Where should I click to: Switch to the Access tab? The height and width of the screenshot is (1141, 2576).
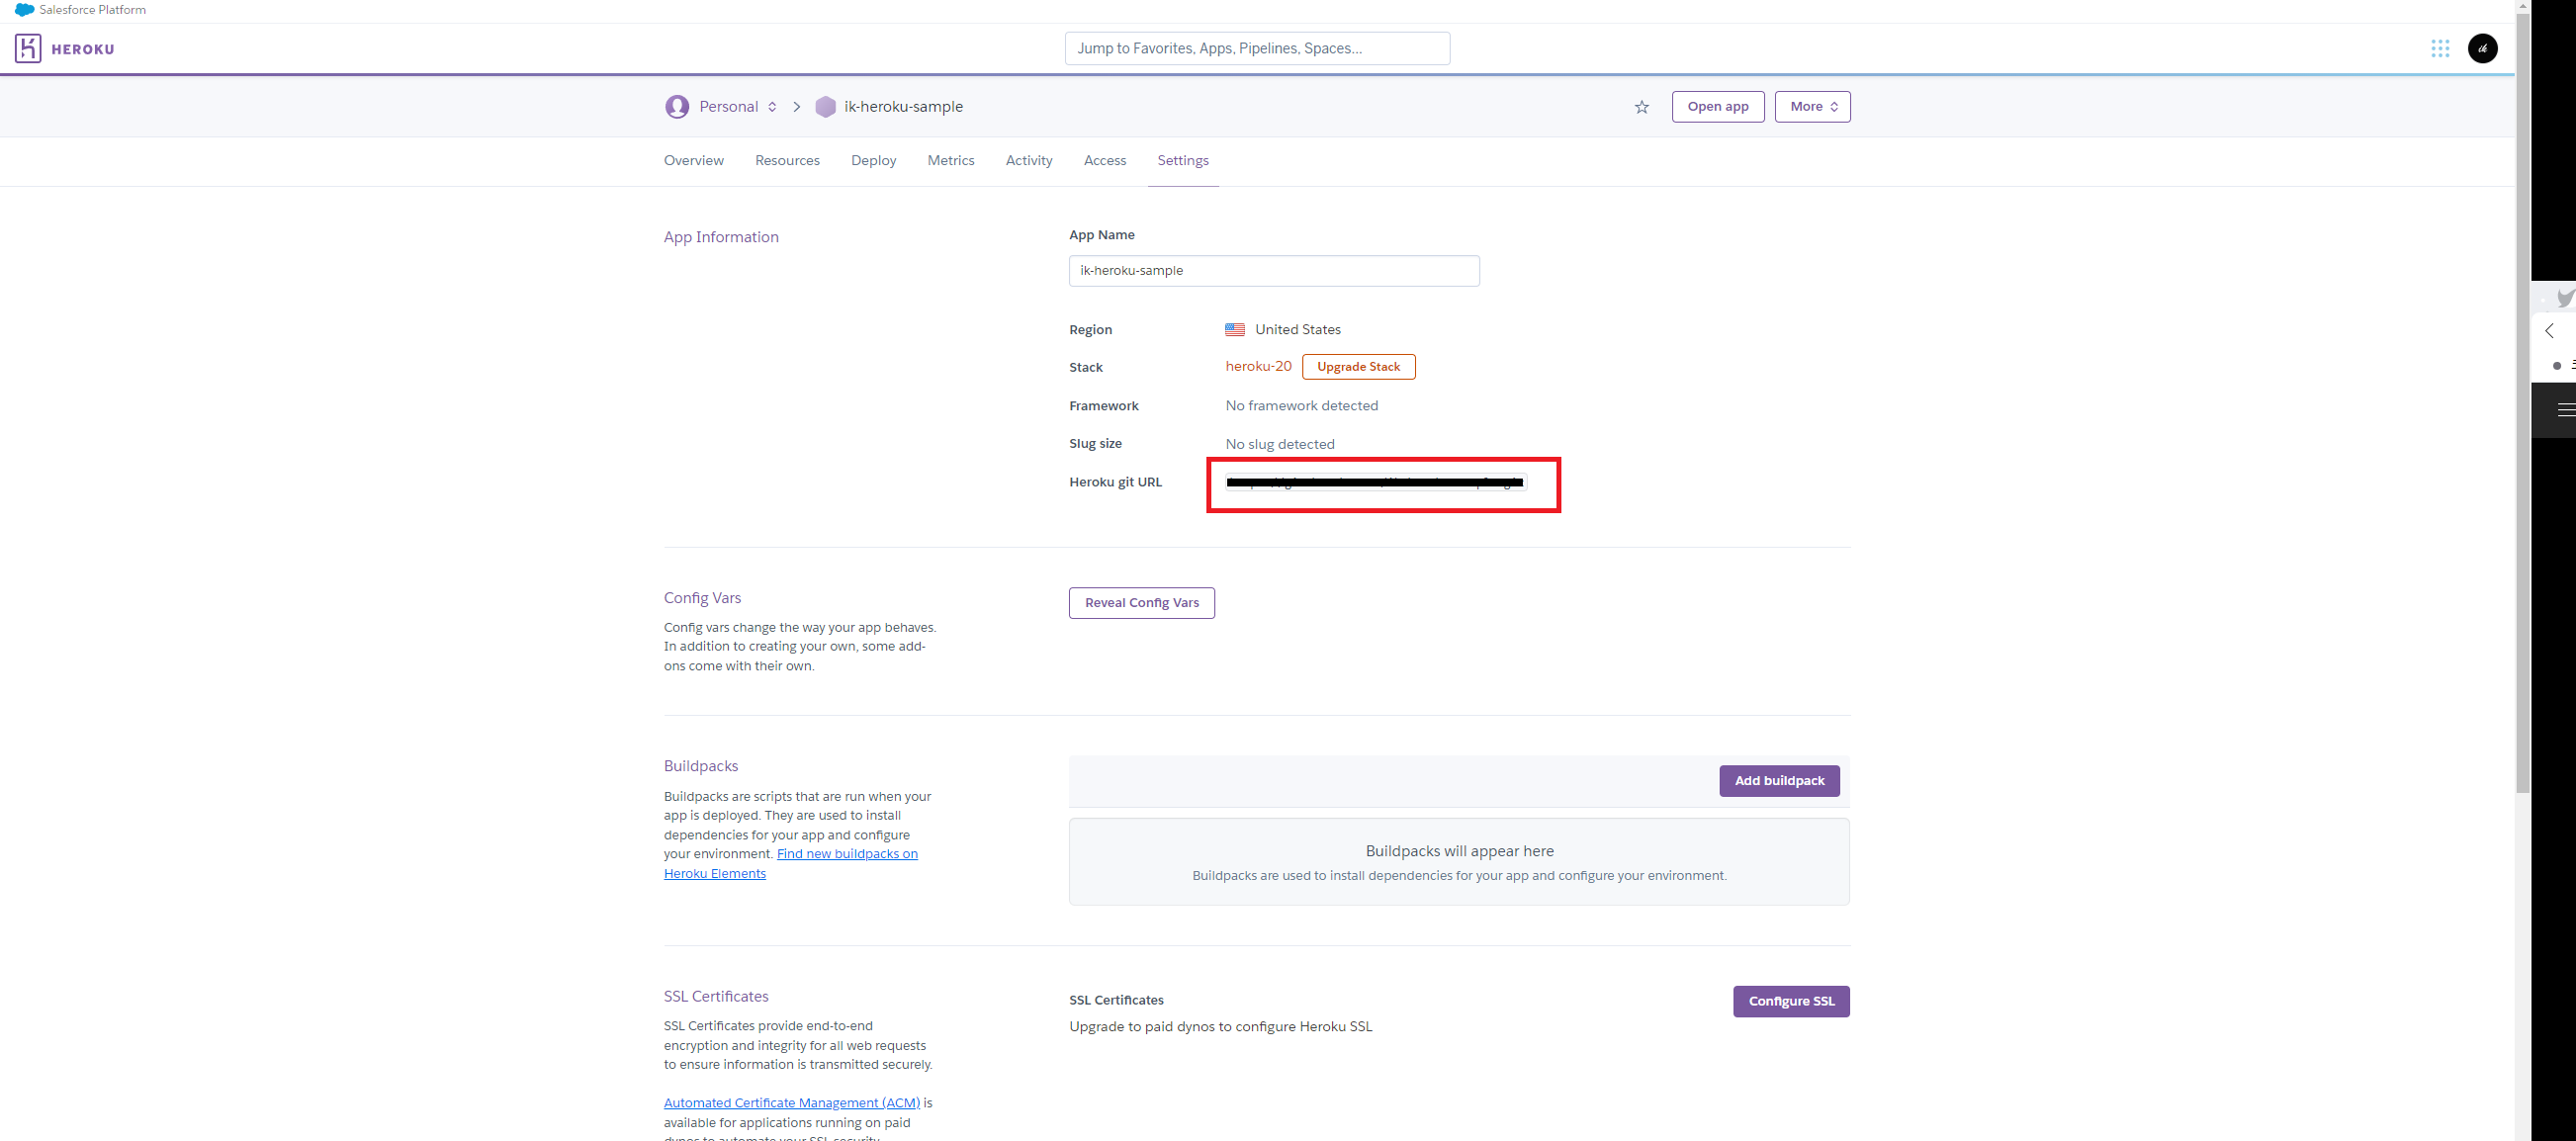pos(1104,161)
